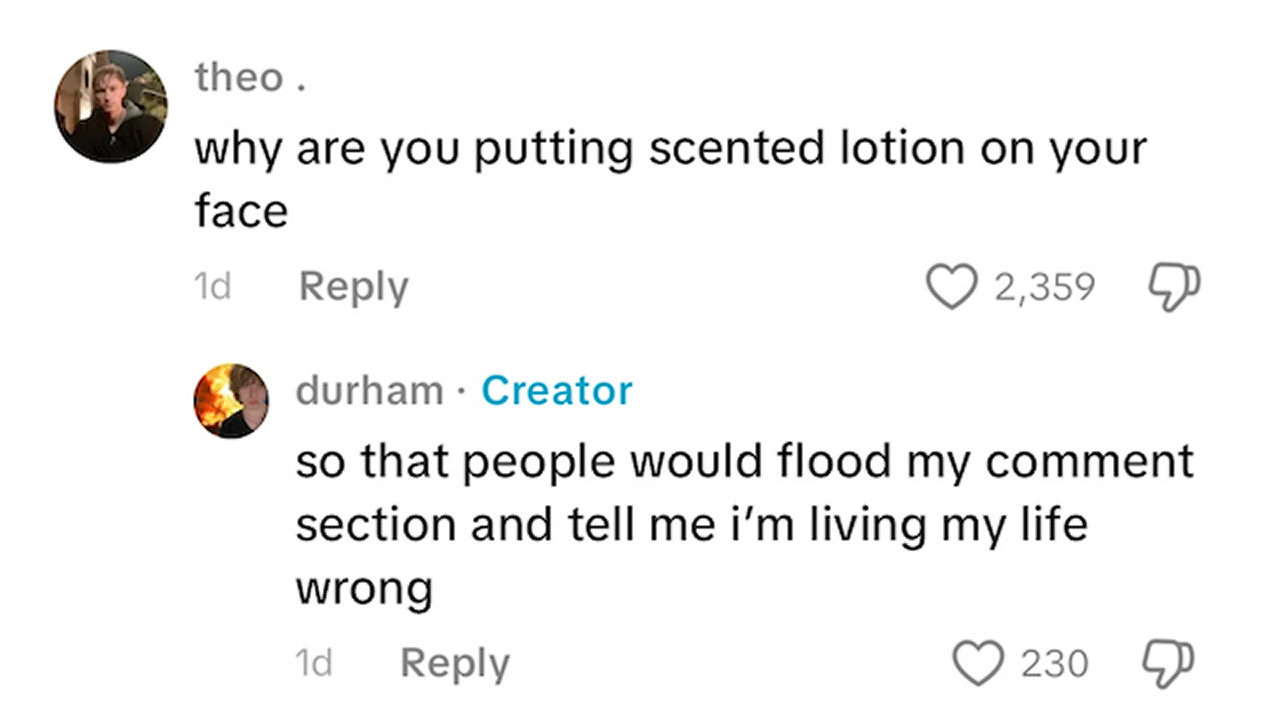Open theo's profile picture
This screenshot has height=720, width=1272.
[x=111, y=106]
